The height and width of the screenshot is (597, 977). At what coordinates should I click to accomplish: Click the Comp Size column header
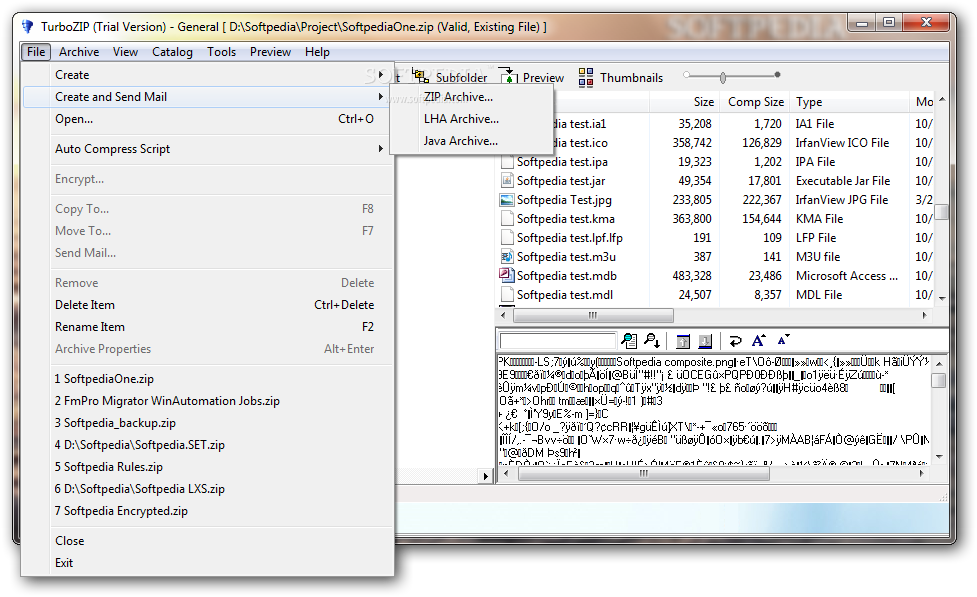pos(756,102)
